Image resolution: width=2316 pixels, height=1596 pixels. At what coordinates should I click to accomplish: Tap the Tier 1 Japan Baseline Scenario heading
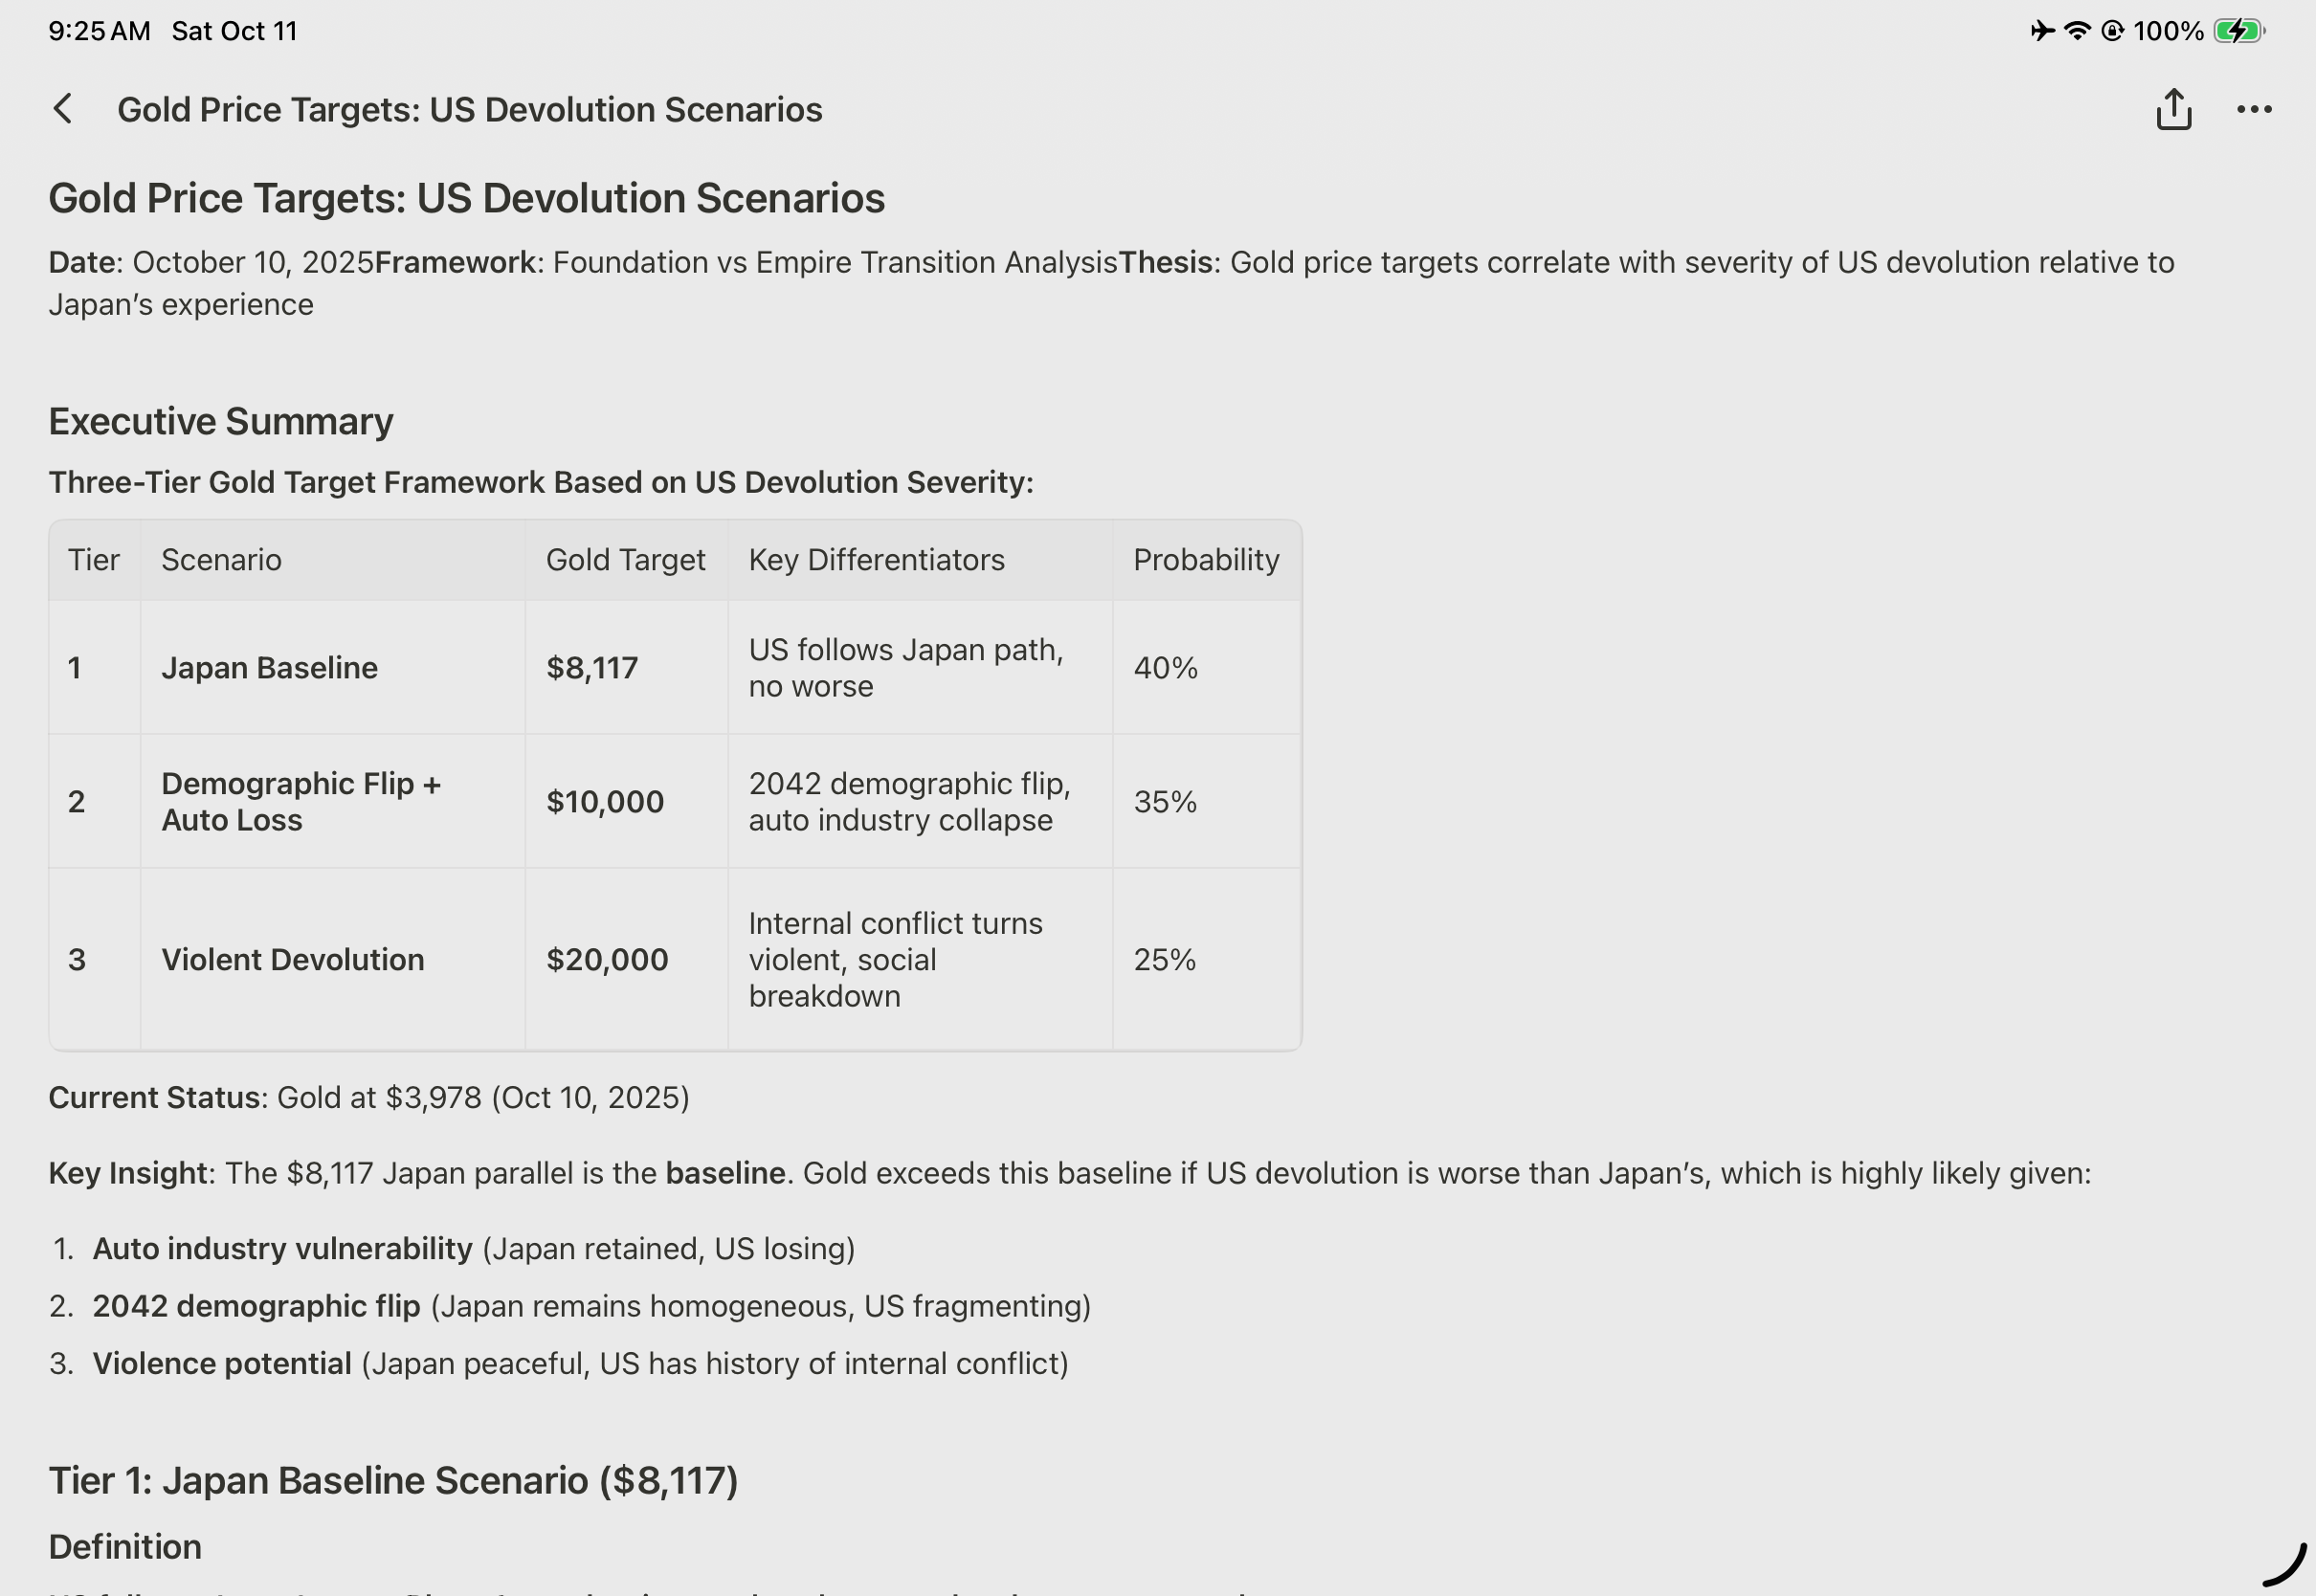coord(393,1481)
